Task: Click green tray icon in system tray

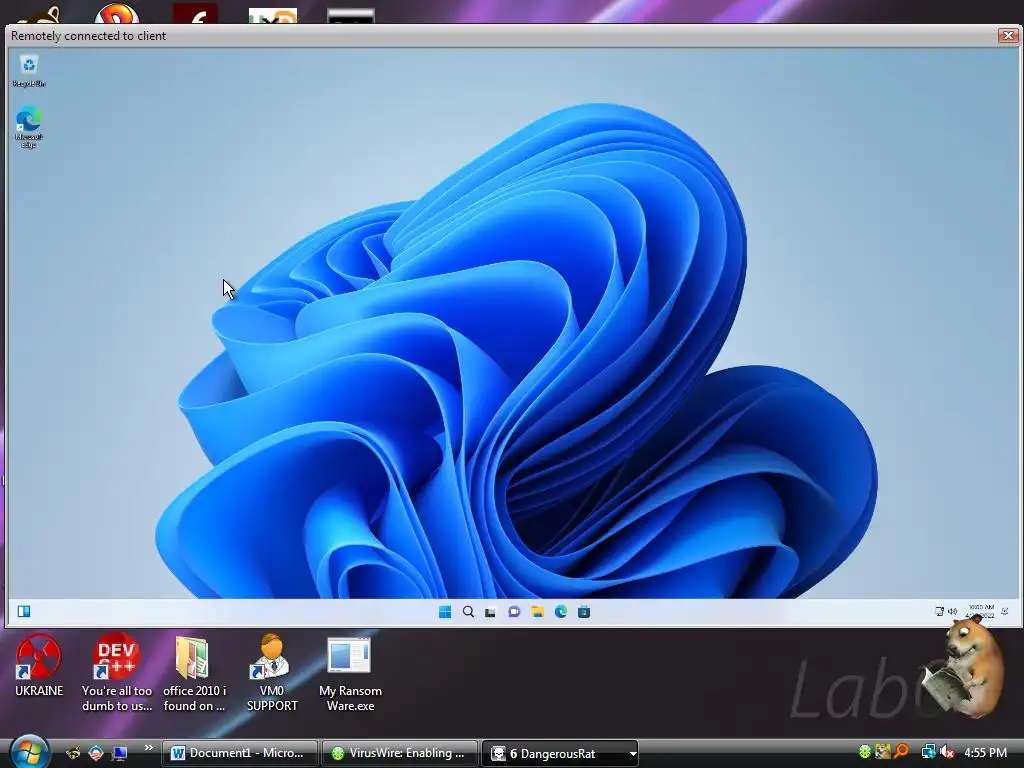Action: point(865,752)
